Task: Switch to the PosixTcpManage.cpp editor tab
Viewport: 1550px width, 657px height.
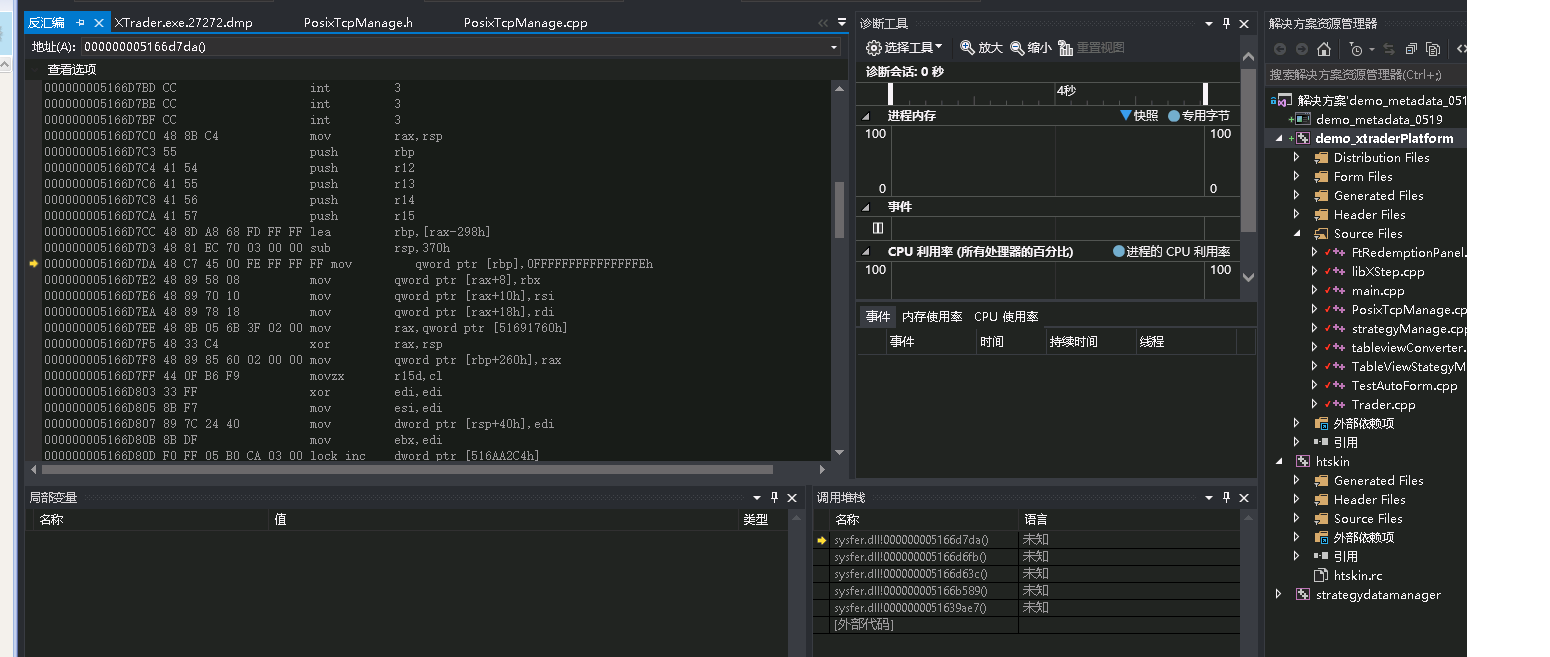Action: [x=525, y=22]
